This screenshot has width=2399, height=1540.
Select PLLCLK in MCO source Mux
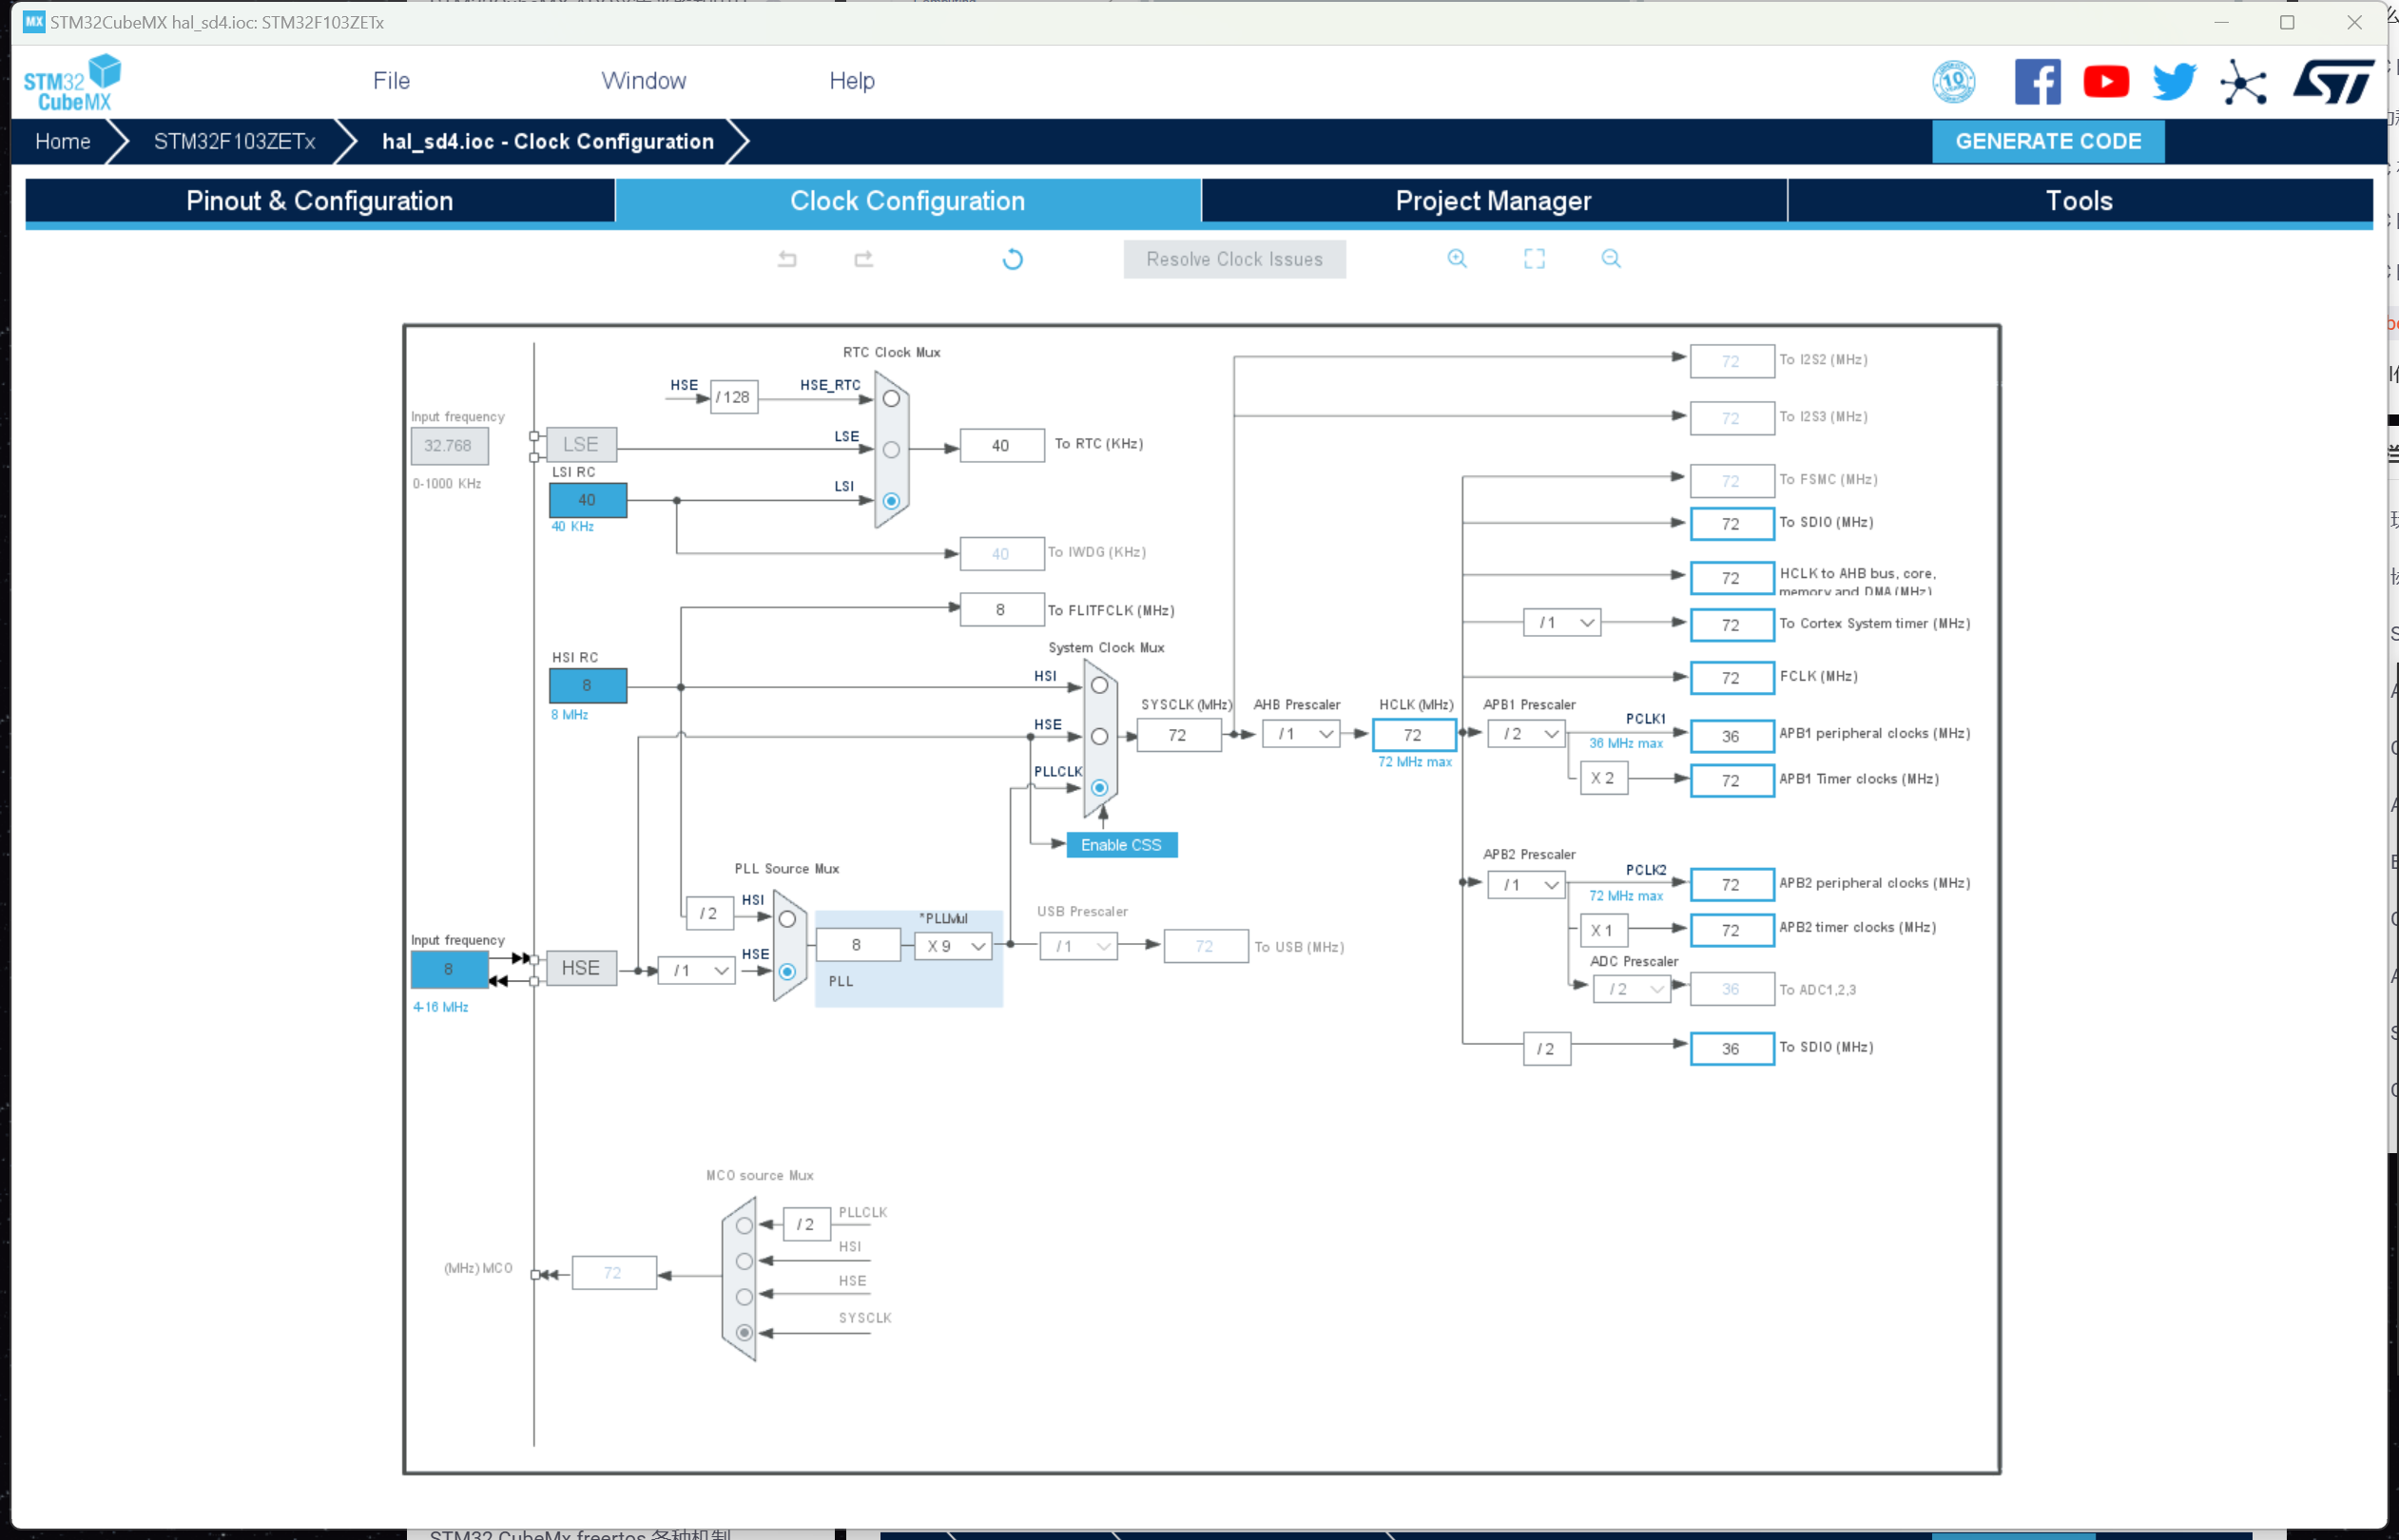(x=744, y=1225)
